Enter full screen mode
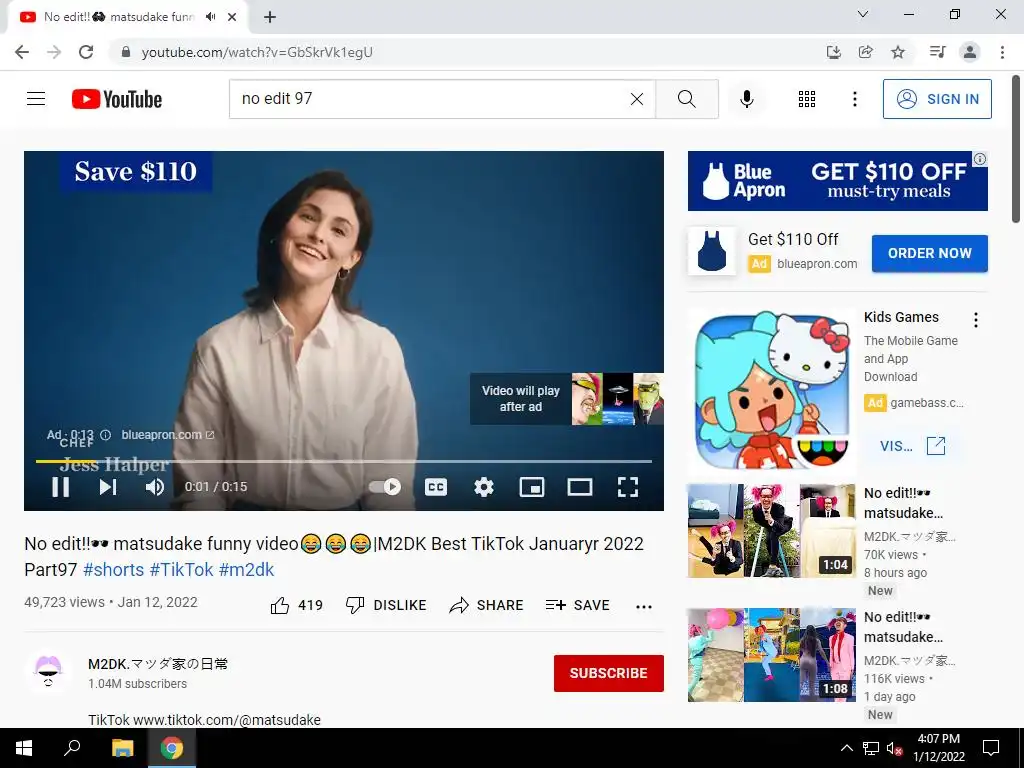 628,487
